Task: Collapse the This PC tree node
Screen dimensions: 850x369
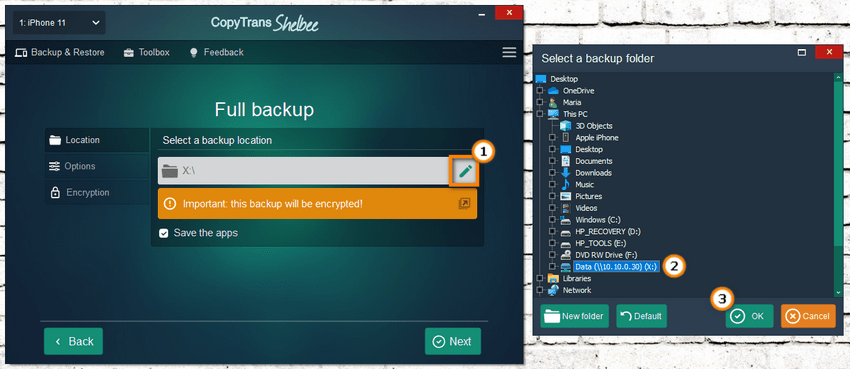Action: point(539,114)
